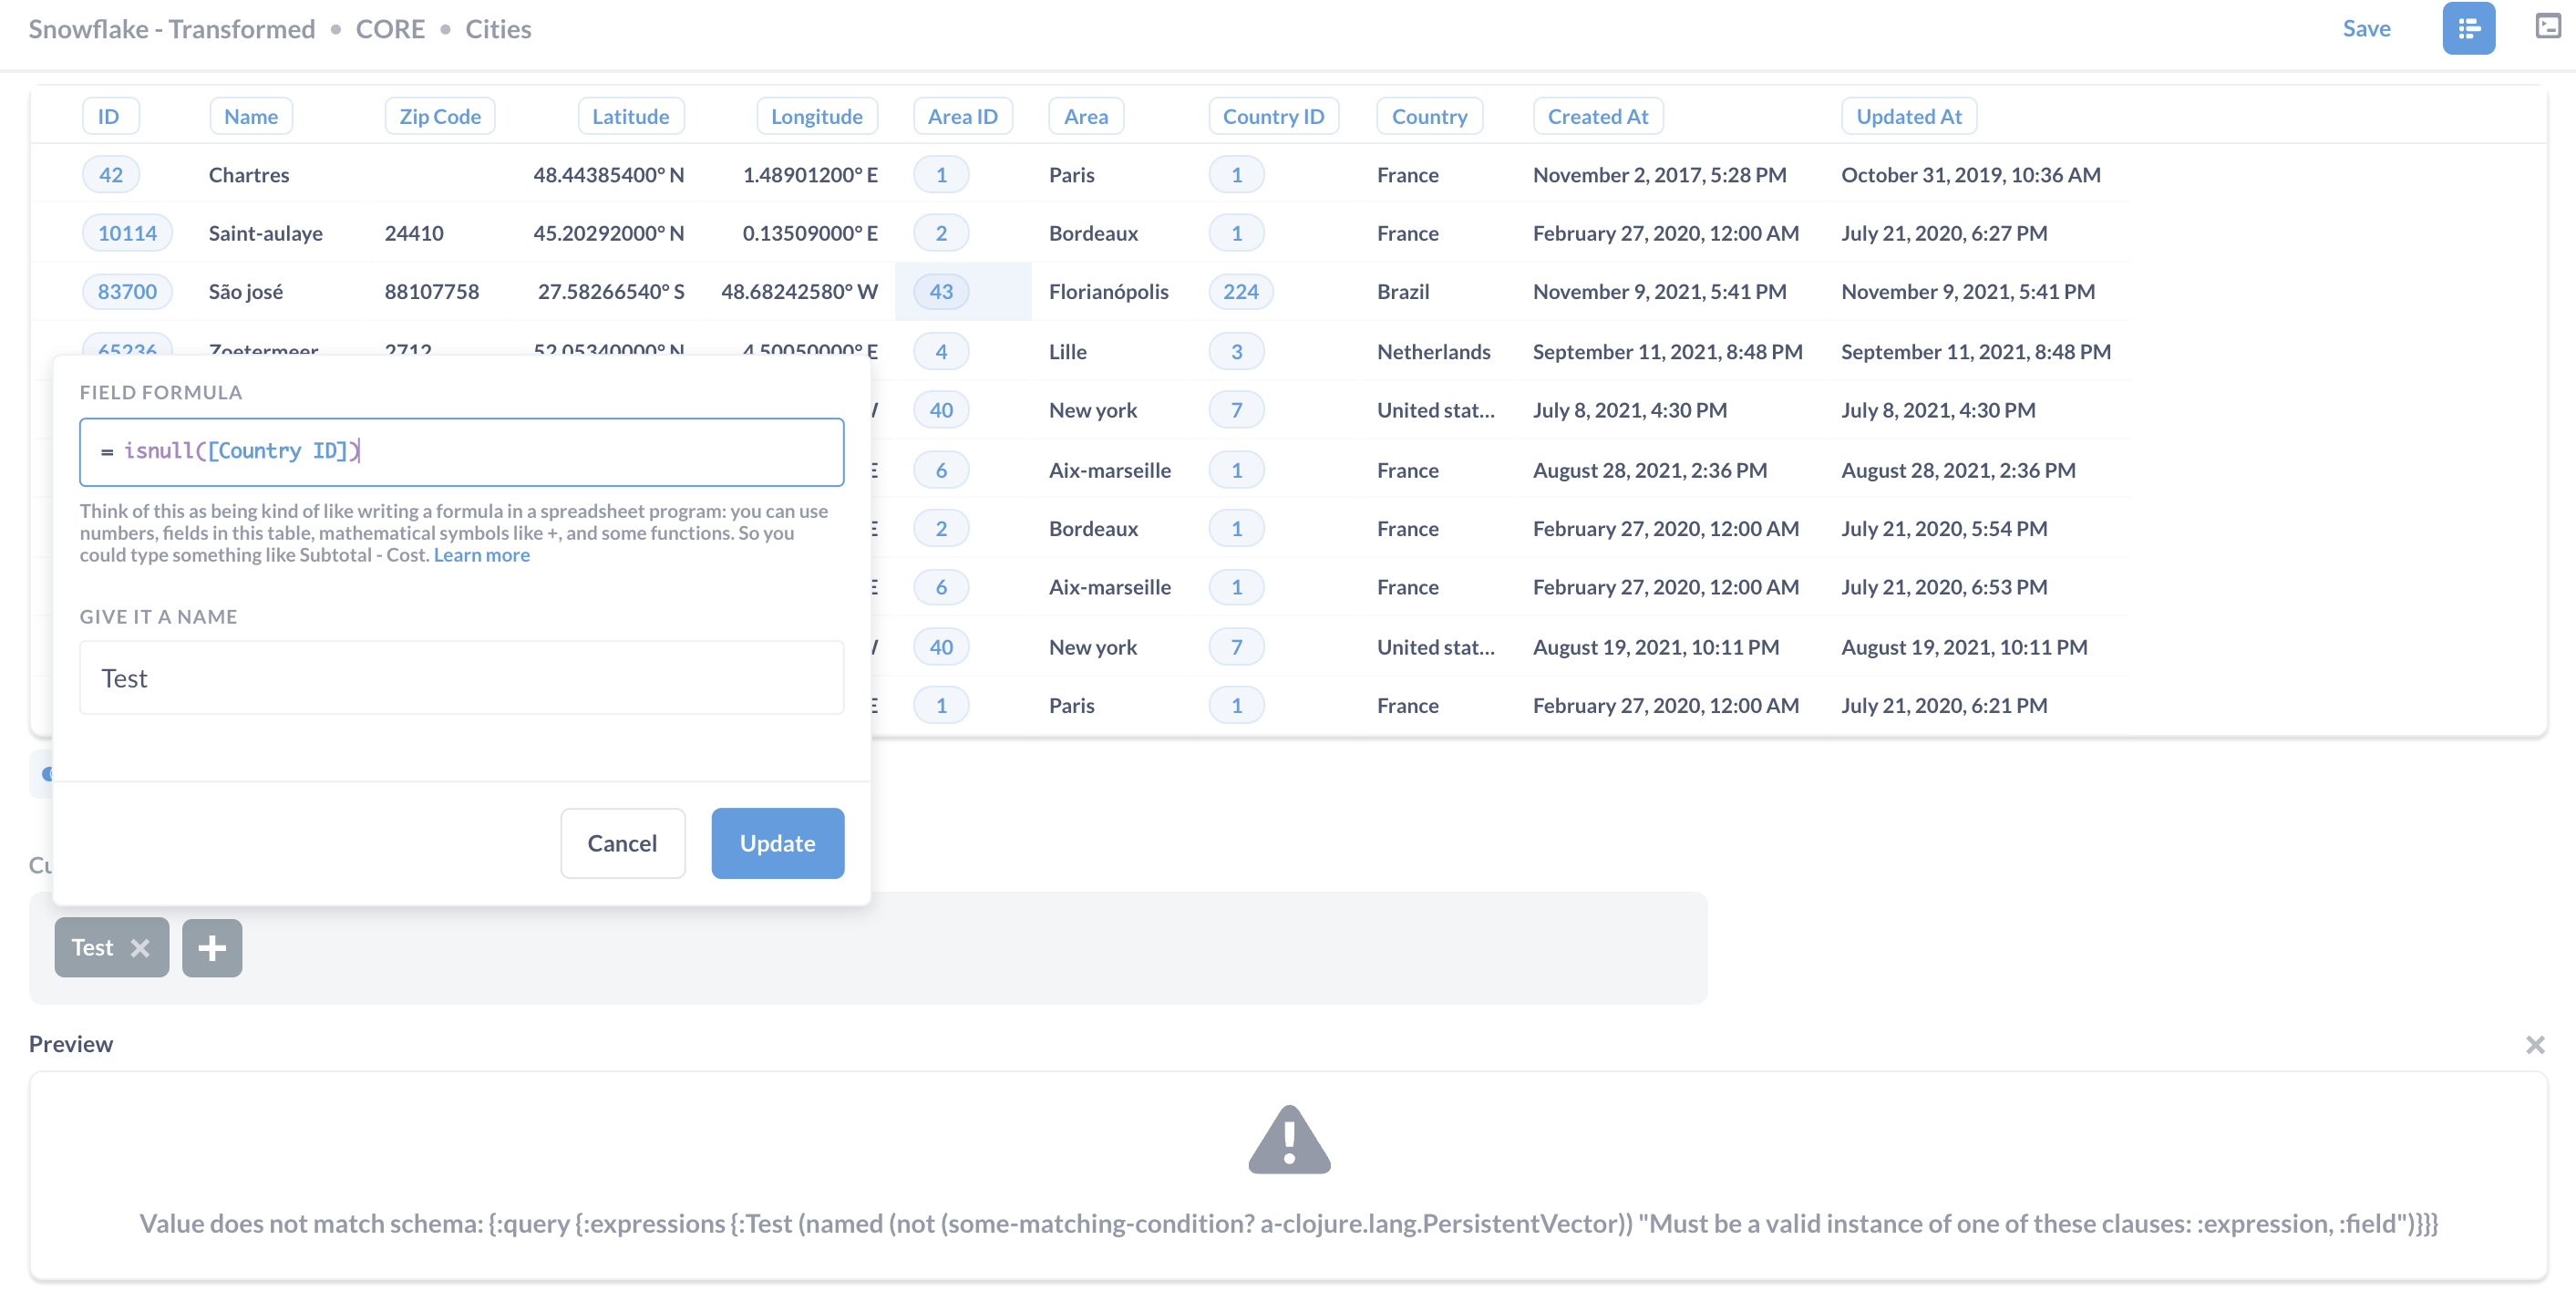Open the Learn more link
Screen dimensions: 2576x1302
481,555
